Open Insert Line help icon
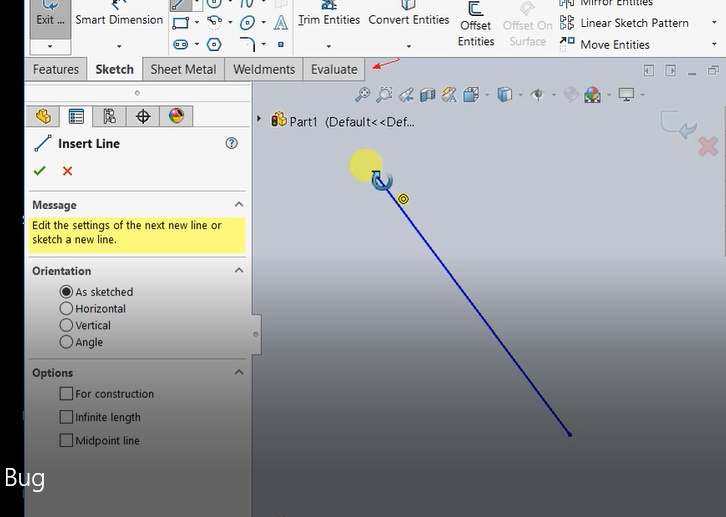 coord(232,143)
